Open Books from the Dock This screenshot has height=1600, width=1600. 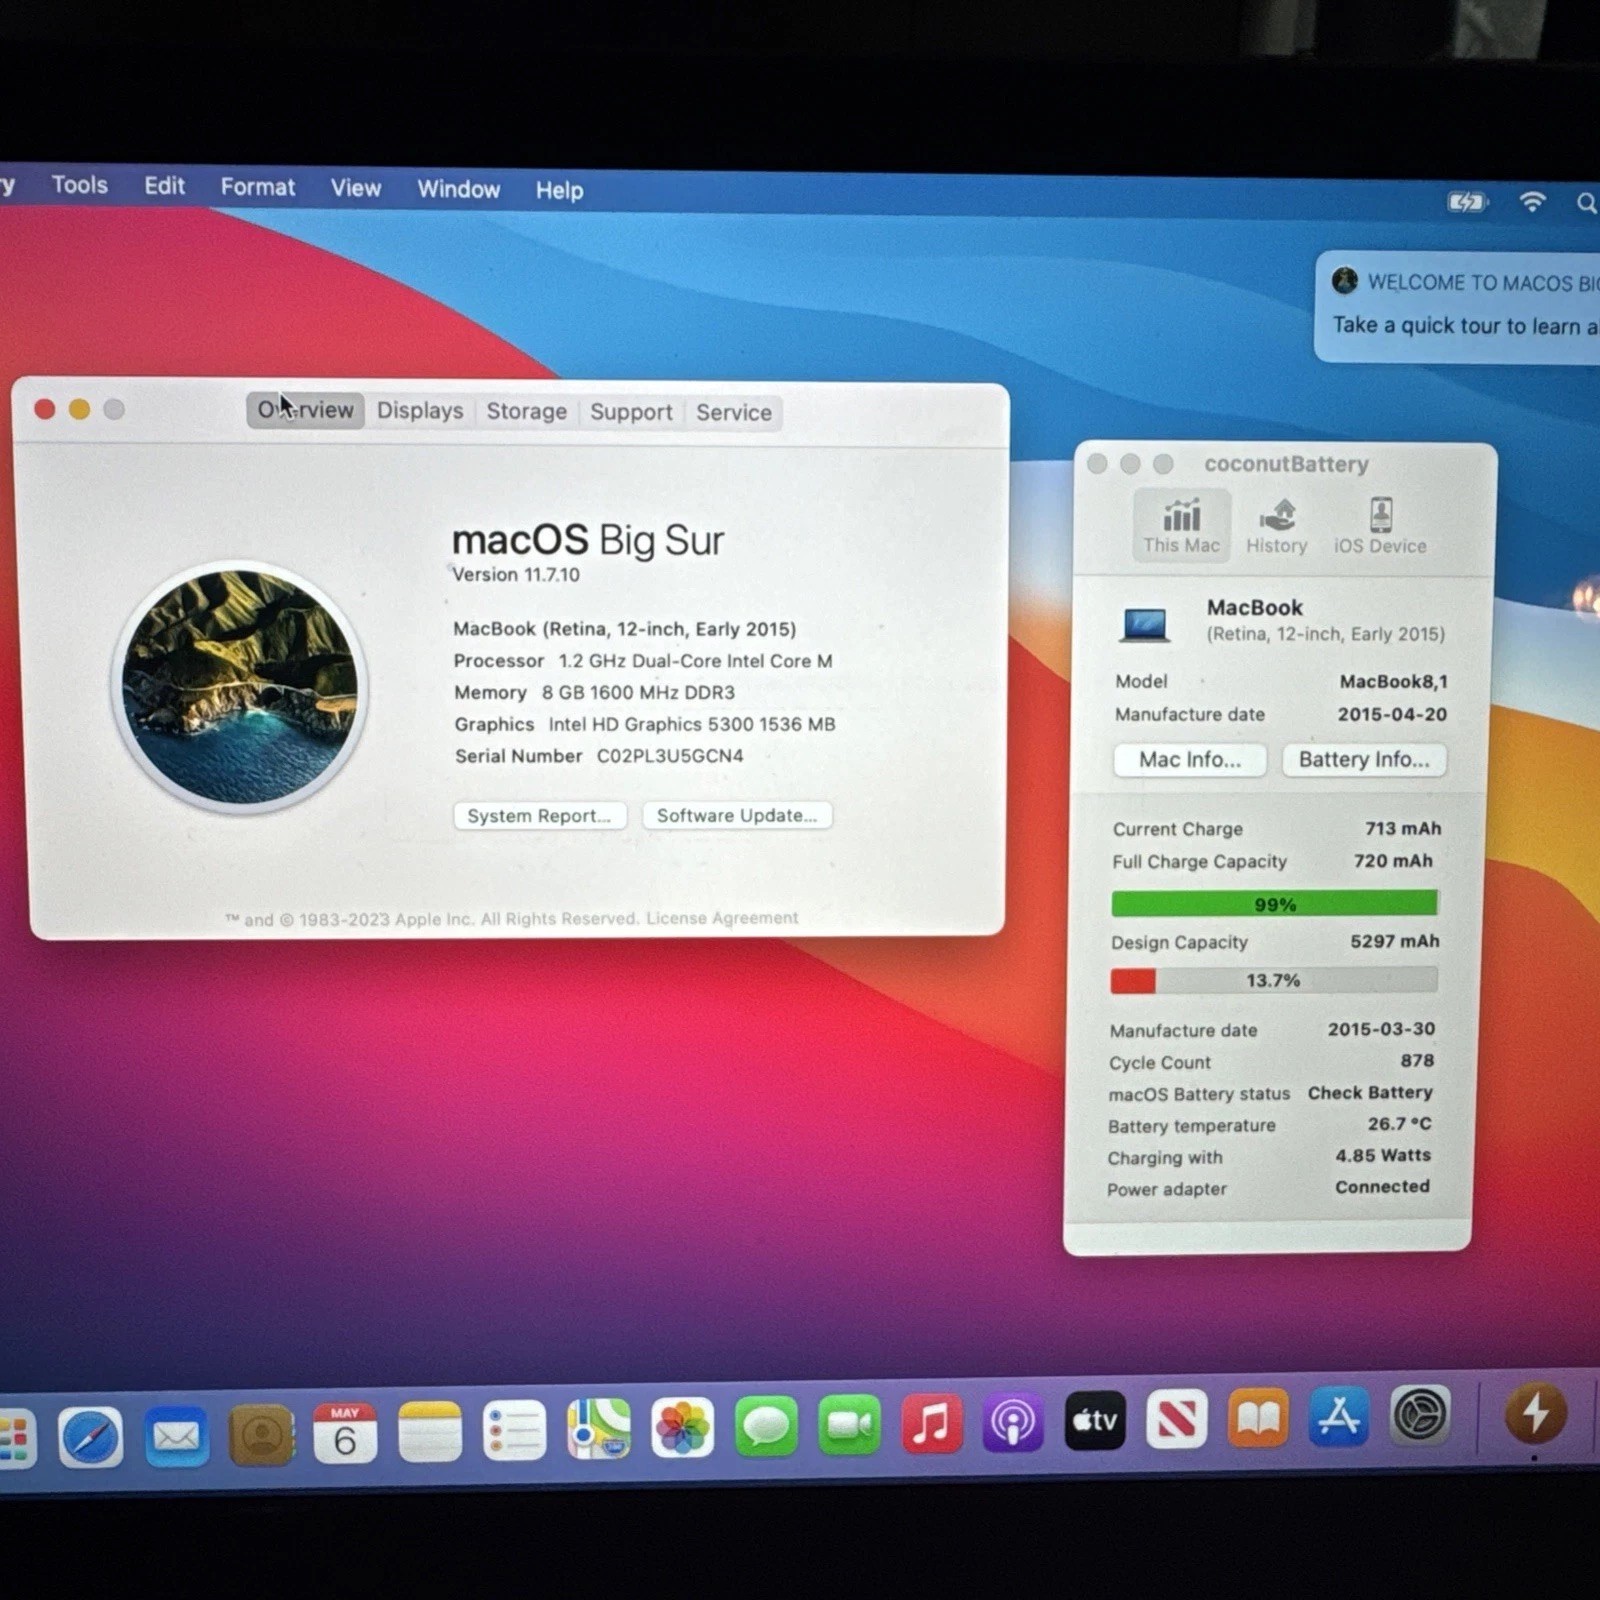point(1258,1417)
